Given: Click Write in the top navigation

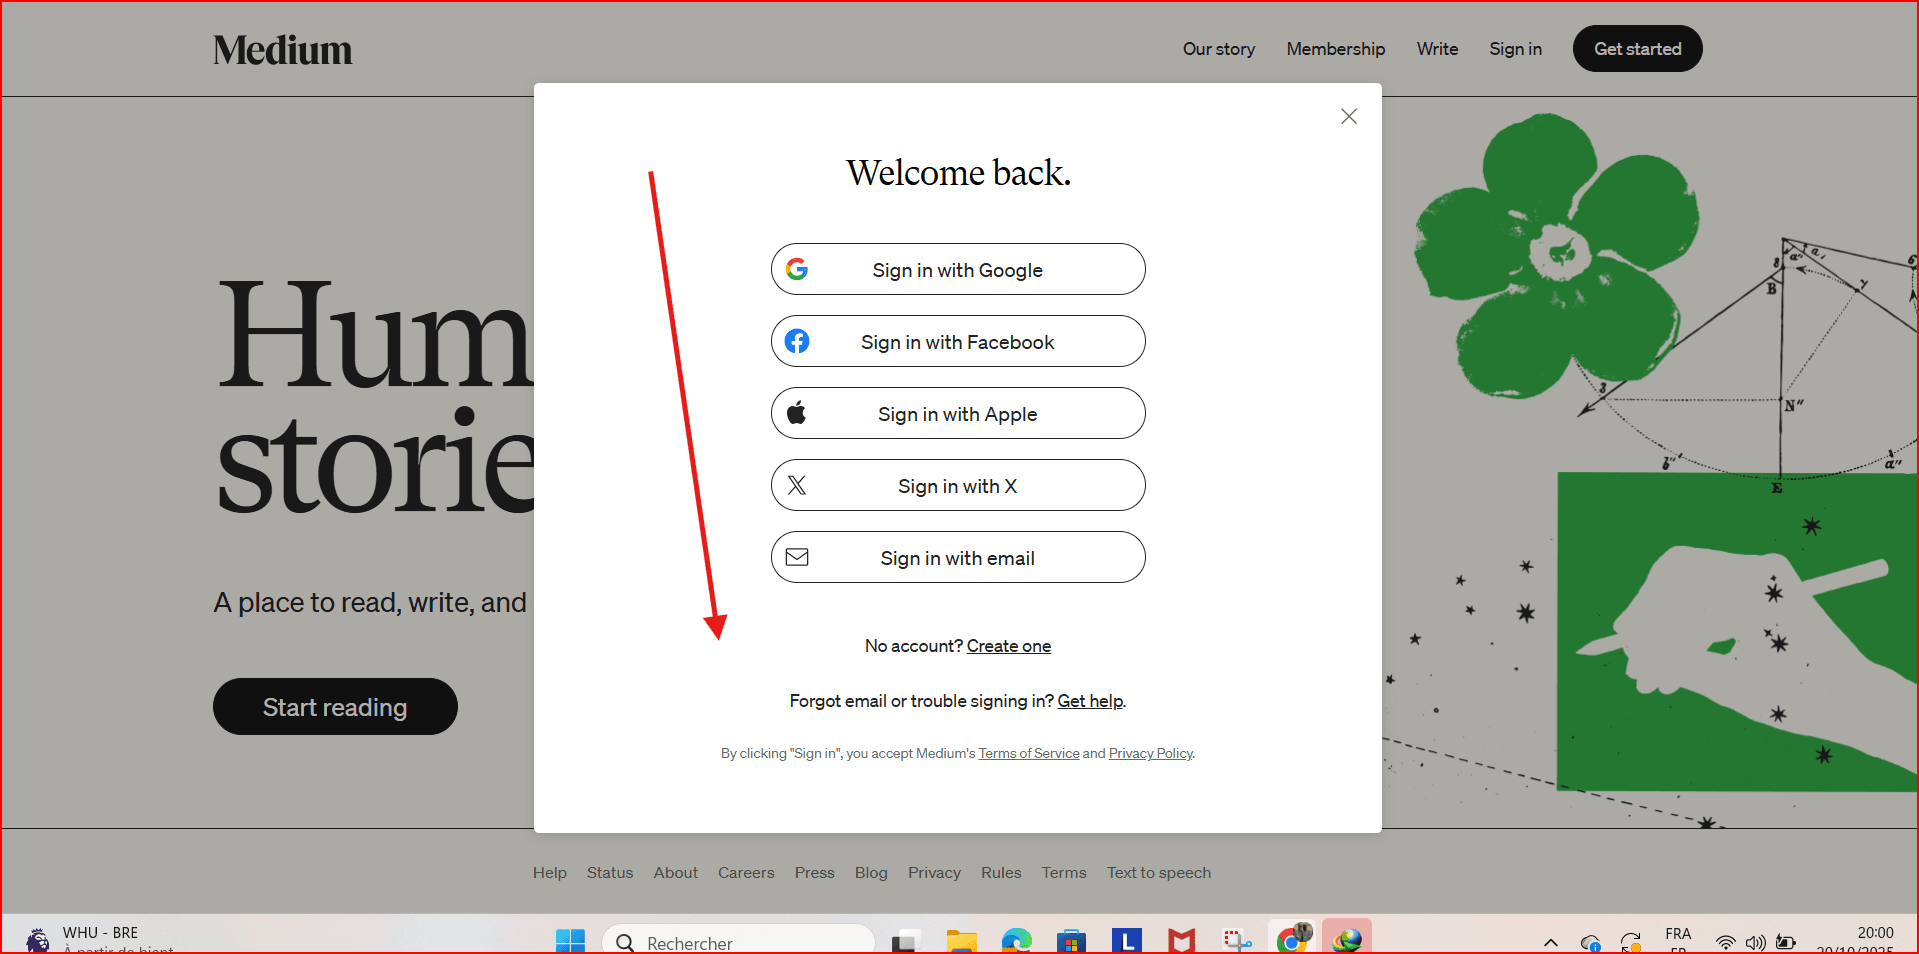Looking at the screenshot, I should [x=1437, y=49].
